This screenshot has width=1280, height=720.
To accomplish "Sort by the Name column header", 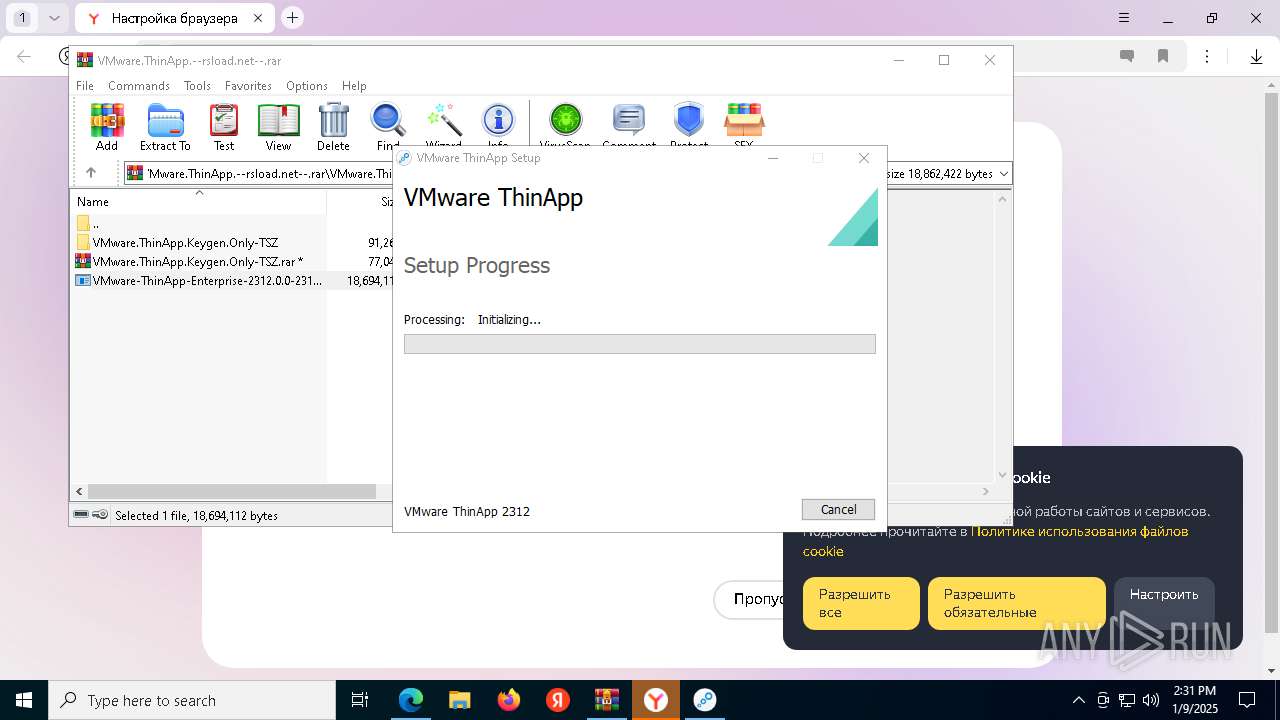I will 199,201.
